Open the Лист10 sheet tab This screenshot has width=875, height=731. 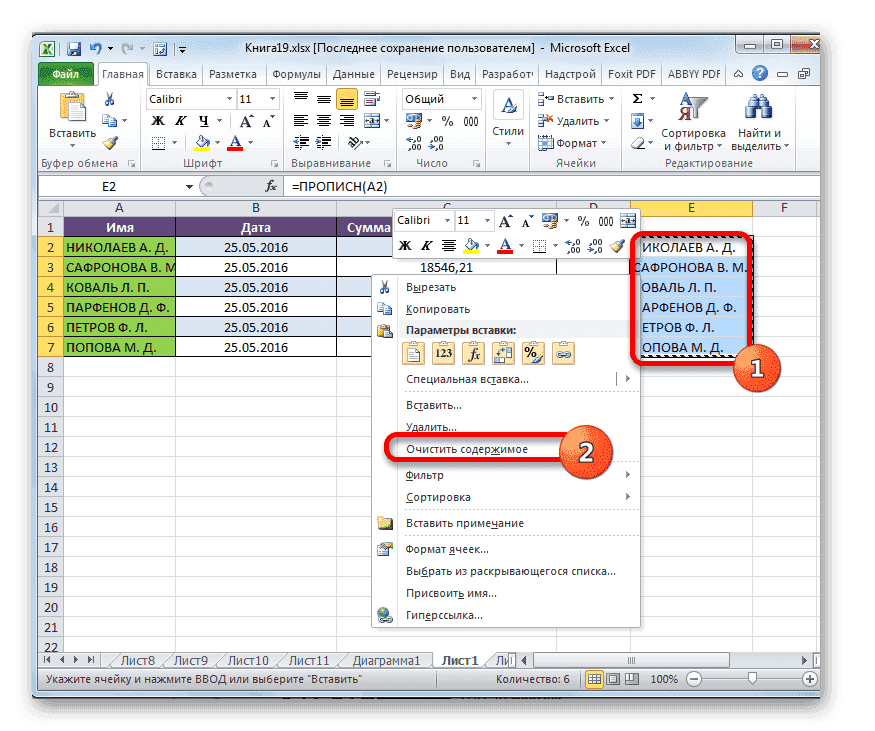[x=246, y=660]
